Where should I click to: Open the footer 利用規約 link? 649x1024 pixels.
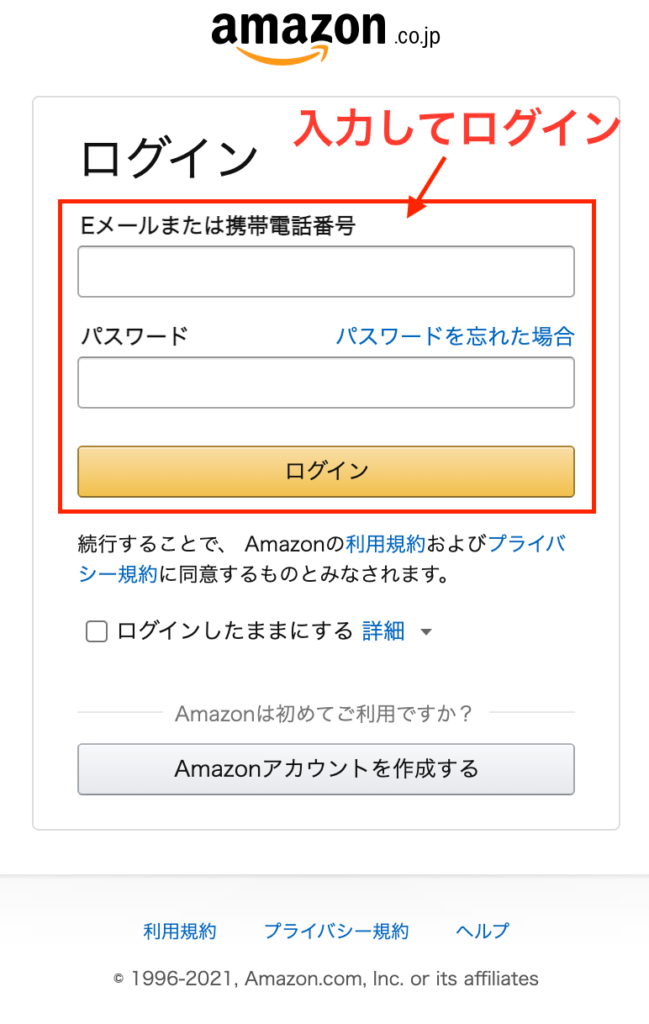coord(180,931)
